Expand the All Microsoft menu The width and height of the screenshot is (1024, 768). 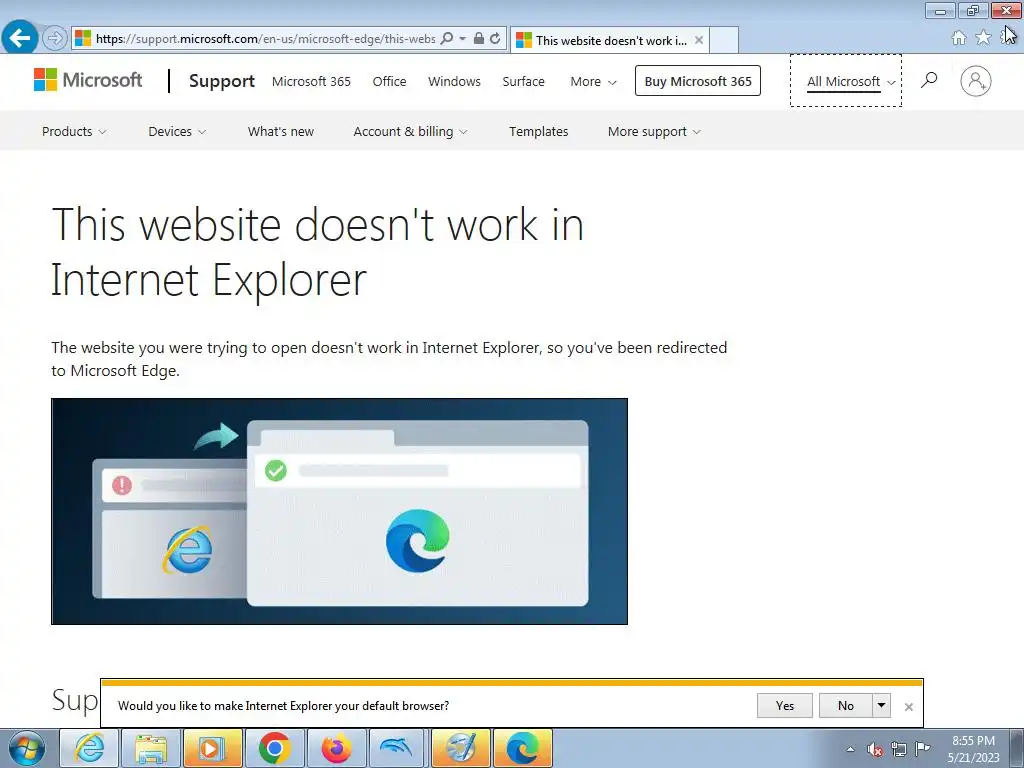click(x=850, y=82)
